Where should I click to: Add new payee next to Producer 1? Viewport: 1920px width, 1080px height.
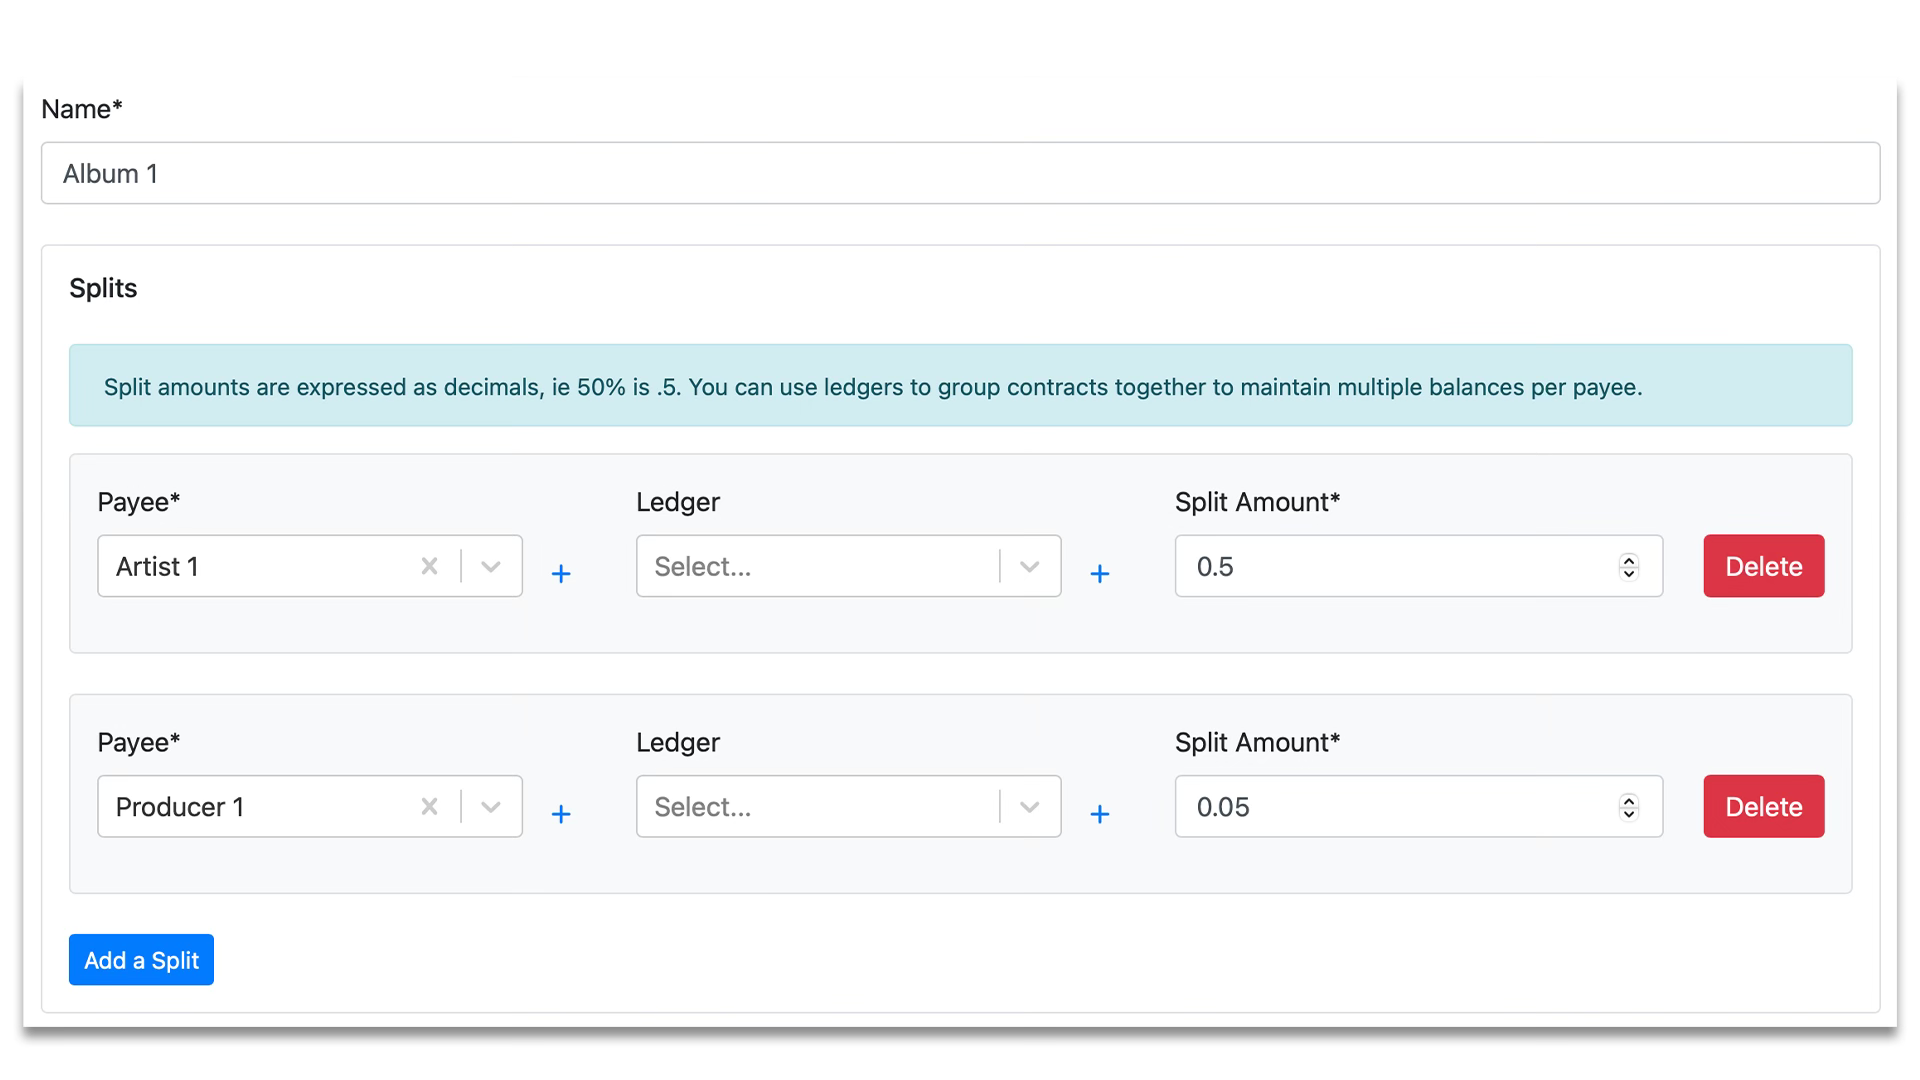(561, 813)
